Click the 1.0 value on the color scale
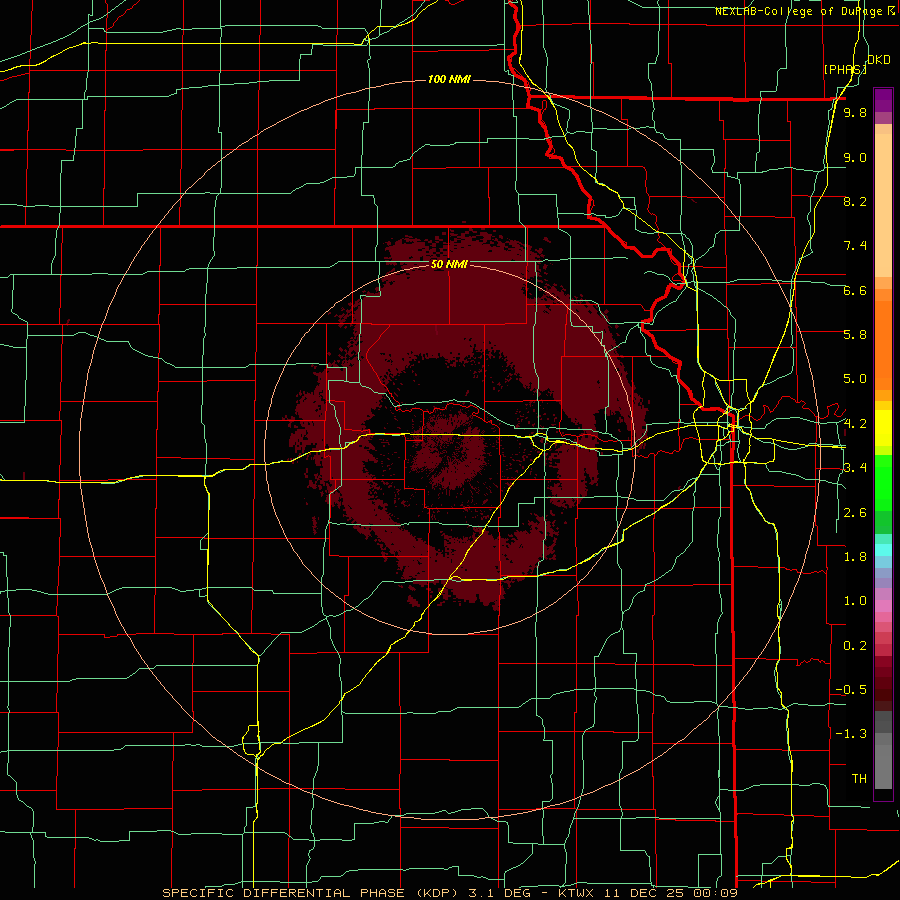 tap(855, 601)
